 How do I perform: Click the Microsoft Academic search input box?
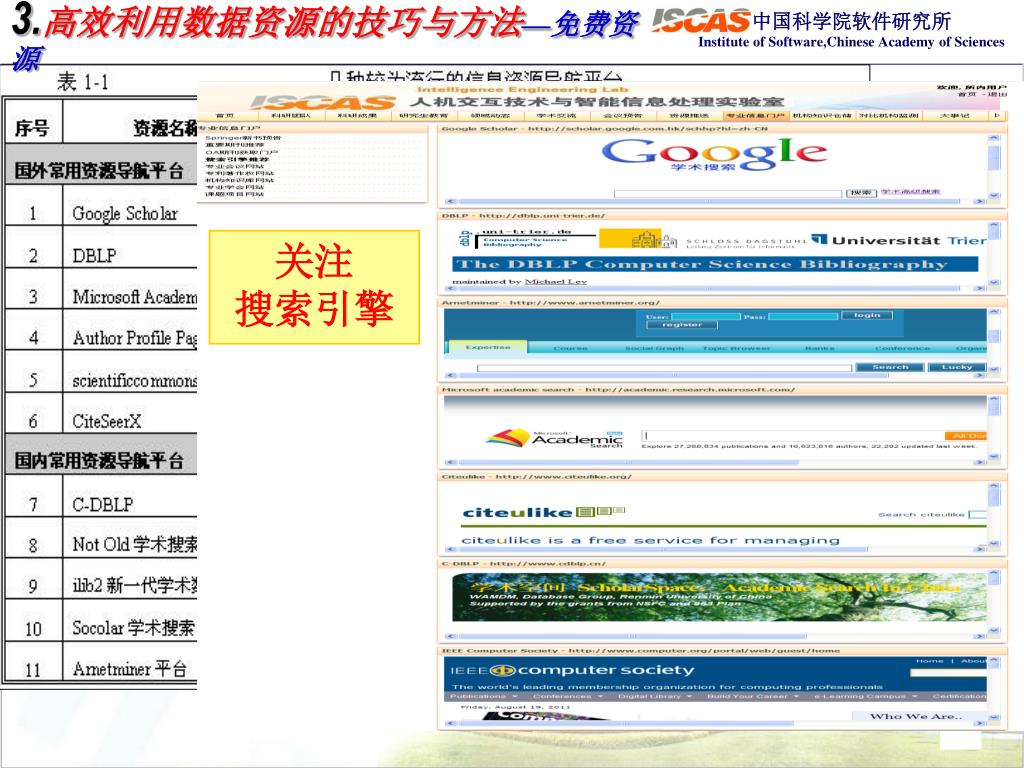(793, 436)
